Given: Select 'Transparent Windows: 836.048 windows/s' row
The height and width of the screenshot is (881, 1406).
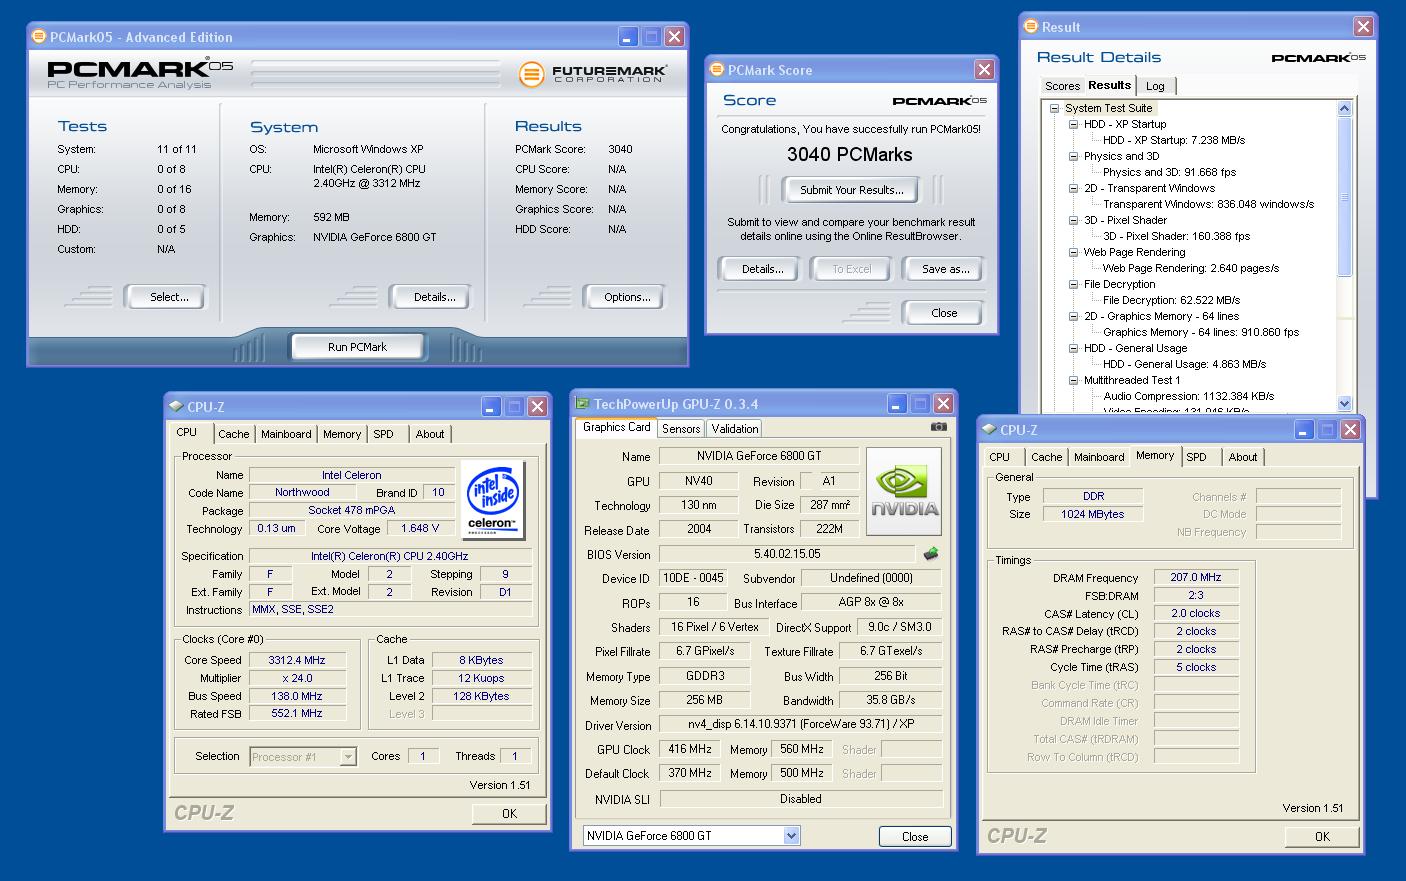Looking at the screenshot, I should click(x=1208, y=204).
